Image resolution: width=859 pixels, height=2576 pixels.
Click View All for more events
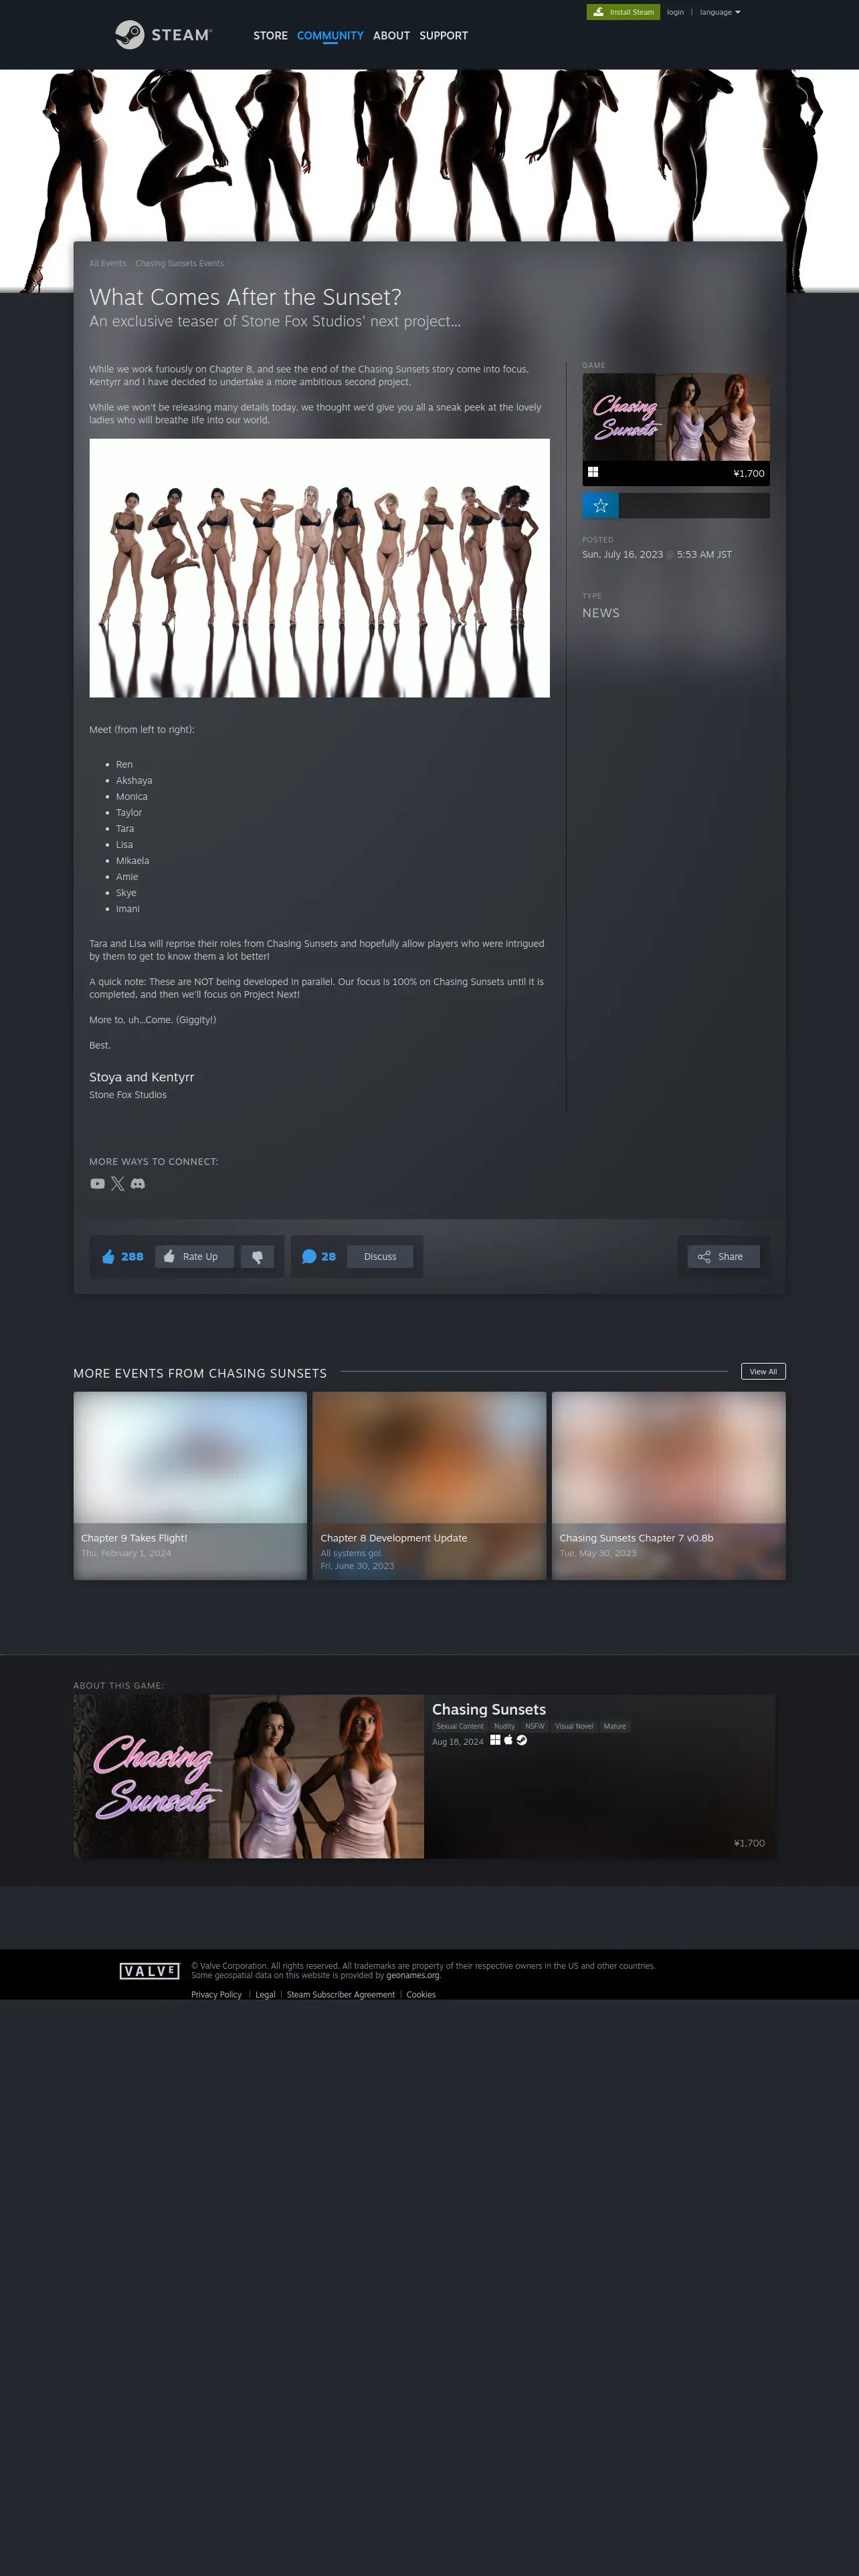763,1371
